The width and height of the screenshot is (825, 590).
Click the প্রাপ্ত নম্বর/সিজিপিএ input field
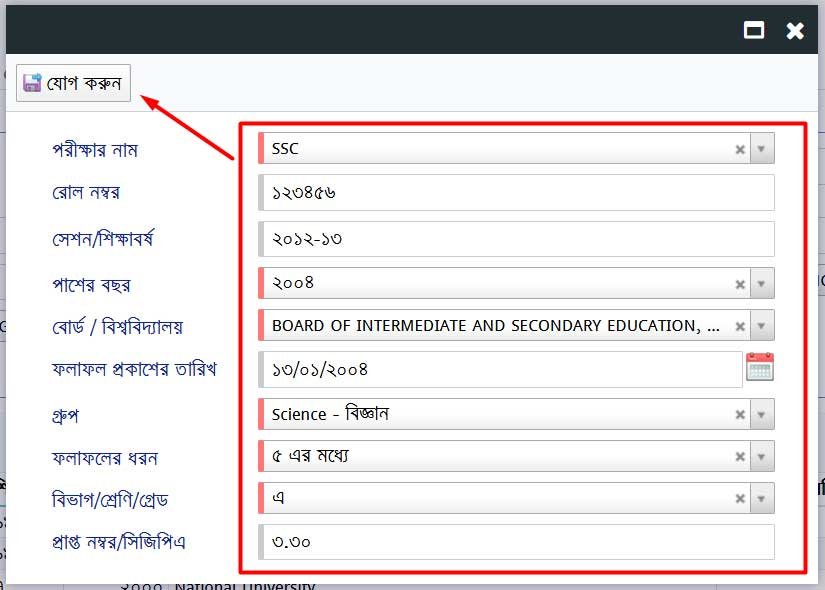[515, 542]
